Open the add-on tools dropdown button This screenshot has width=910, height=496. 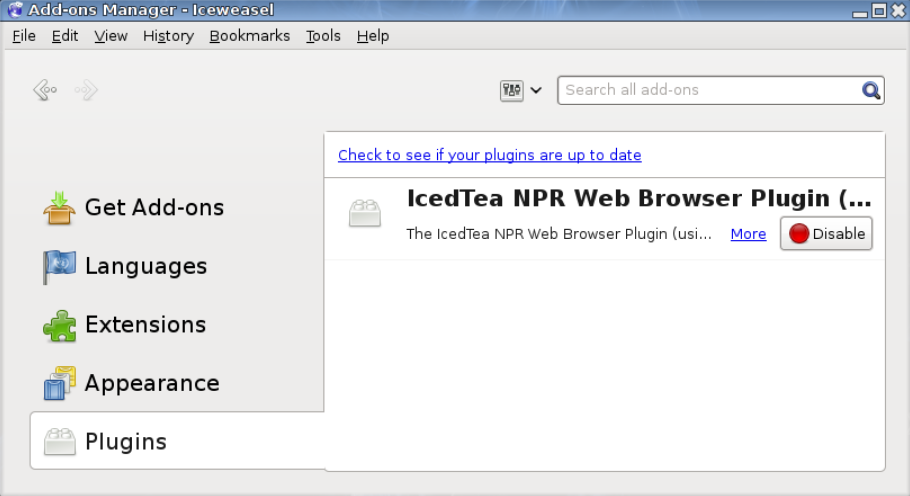[x=520, y=90]
